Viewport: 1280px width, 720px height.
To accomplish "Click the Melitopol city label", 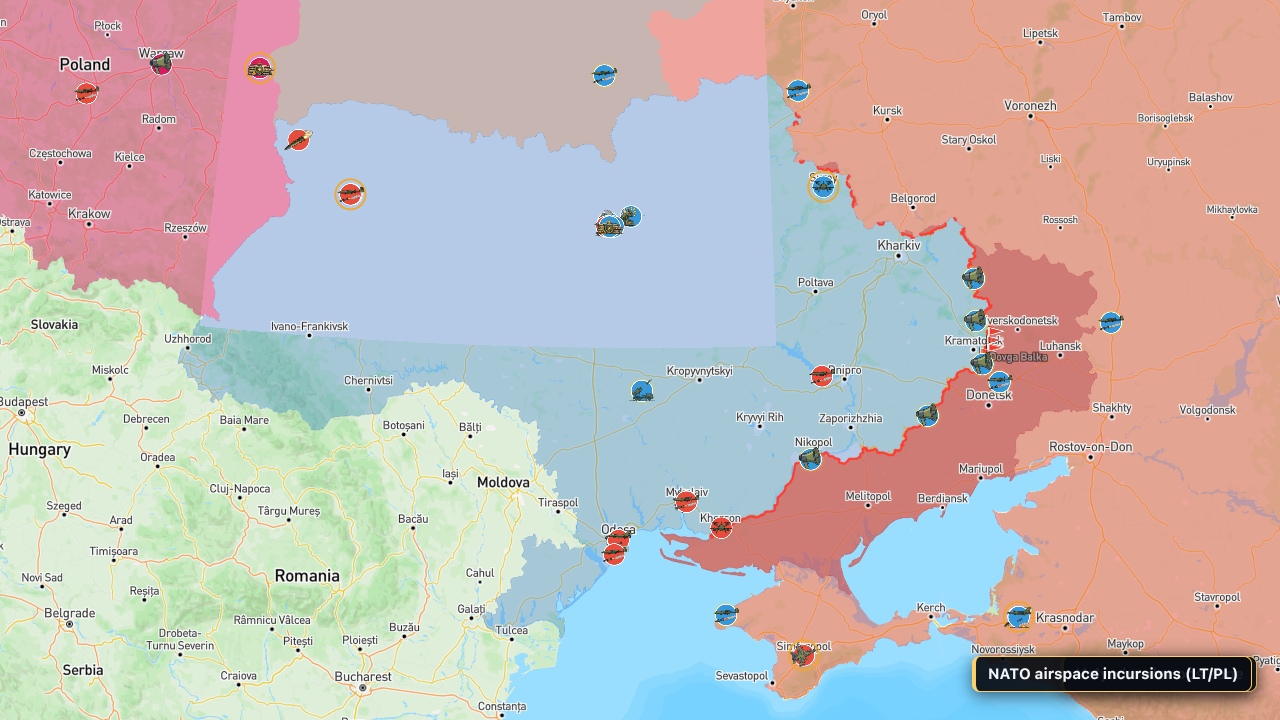I will point(867,496).
